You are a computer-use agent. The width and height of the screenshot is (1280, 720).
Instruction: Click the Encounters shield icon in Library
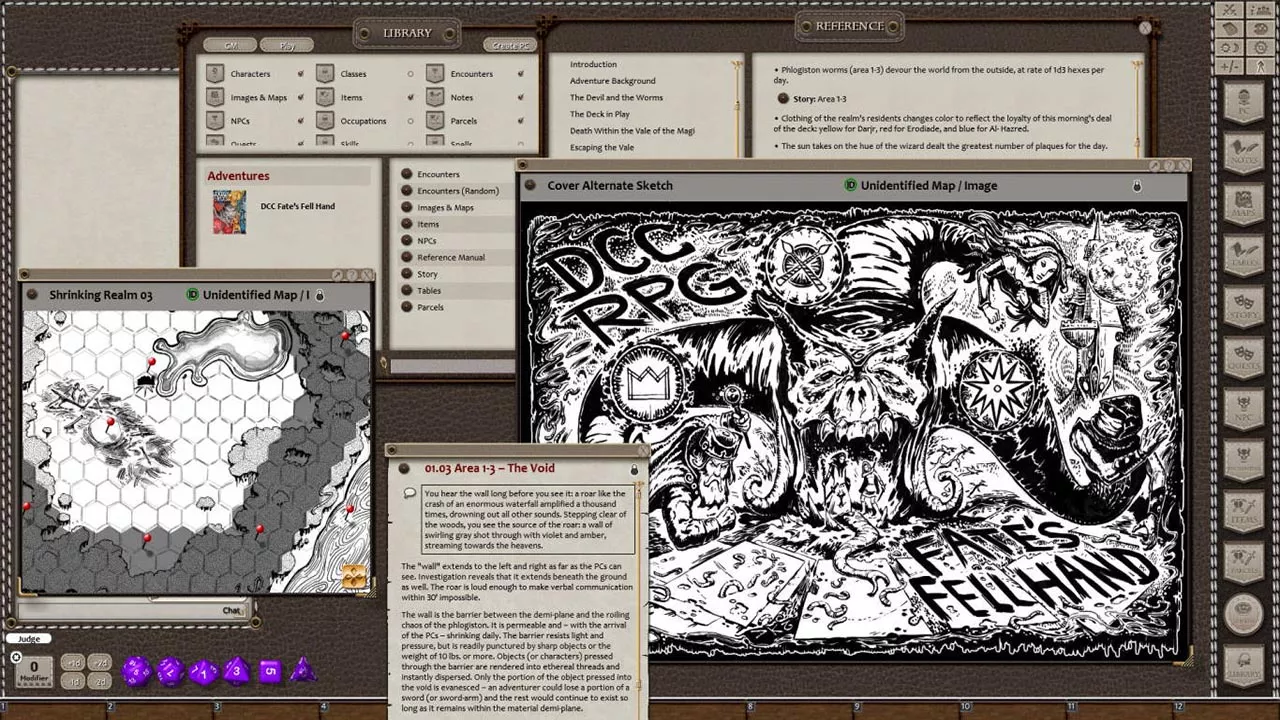(x=435, y=73)
